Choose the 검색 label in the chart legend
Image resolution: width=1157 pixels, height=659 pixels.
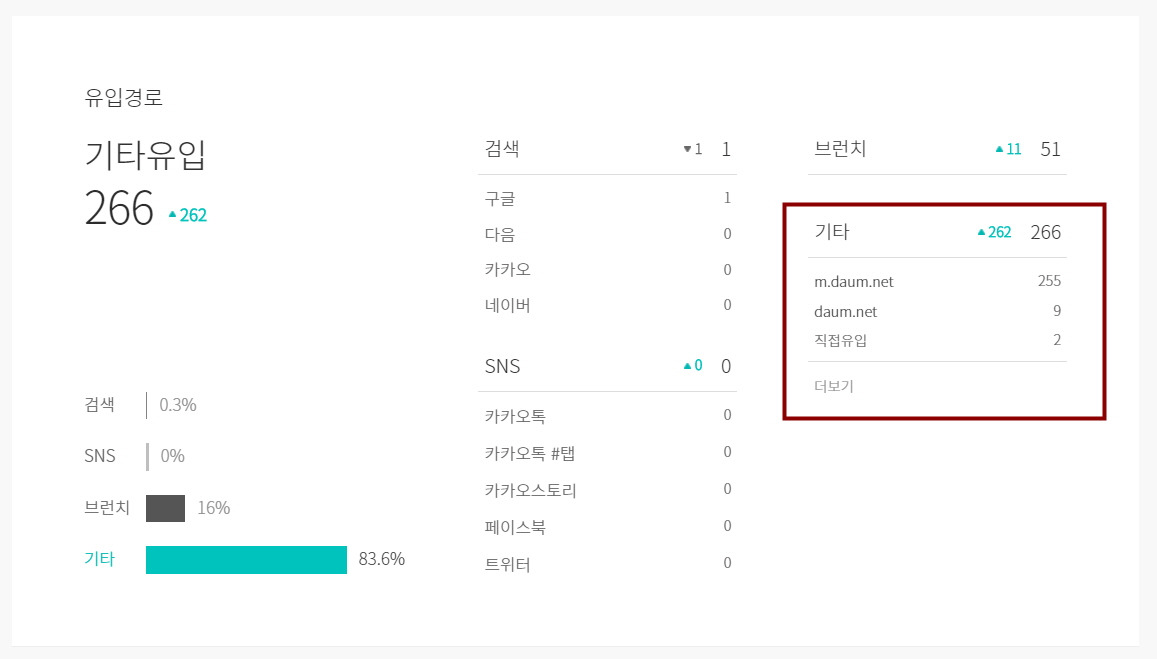pyautogui.click(x=100, y=404)
